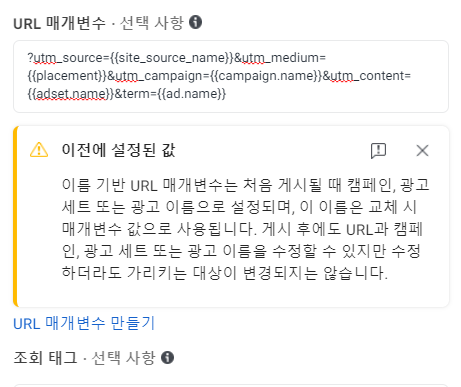Click the feedback icon in the warning banner
The height and width of the screenshot is (387, 461).
coord(378,151)
